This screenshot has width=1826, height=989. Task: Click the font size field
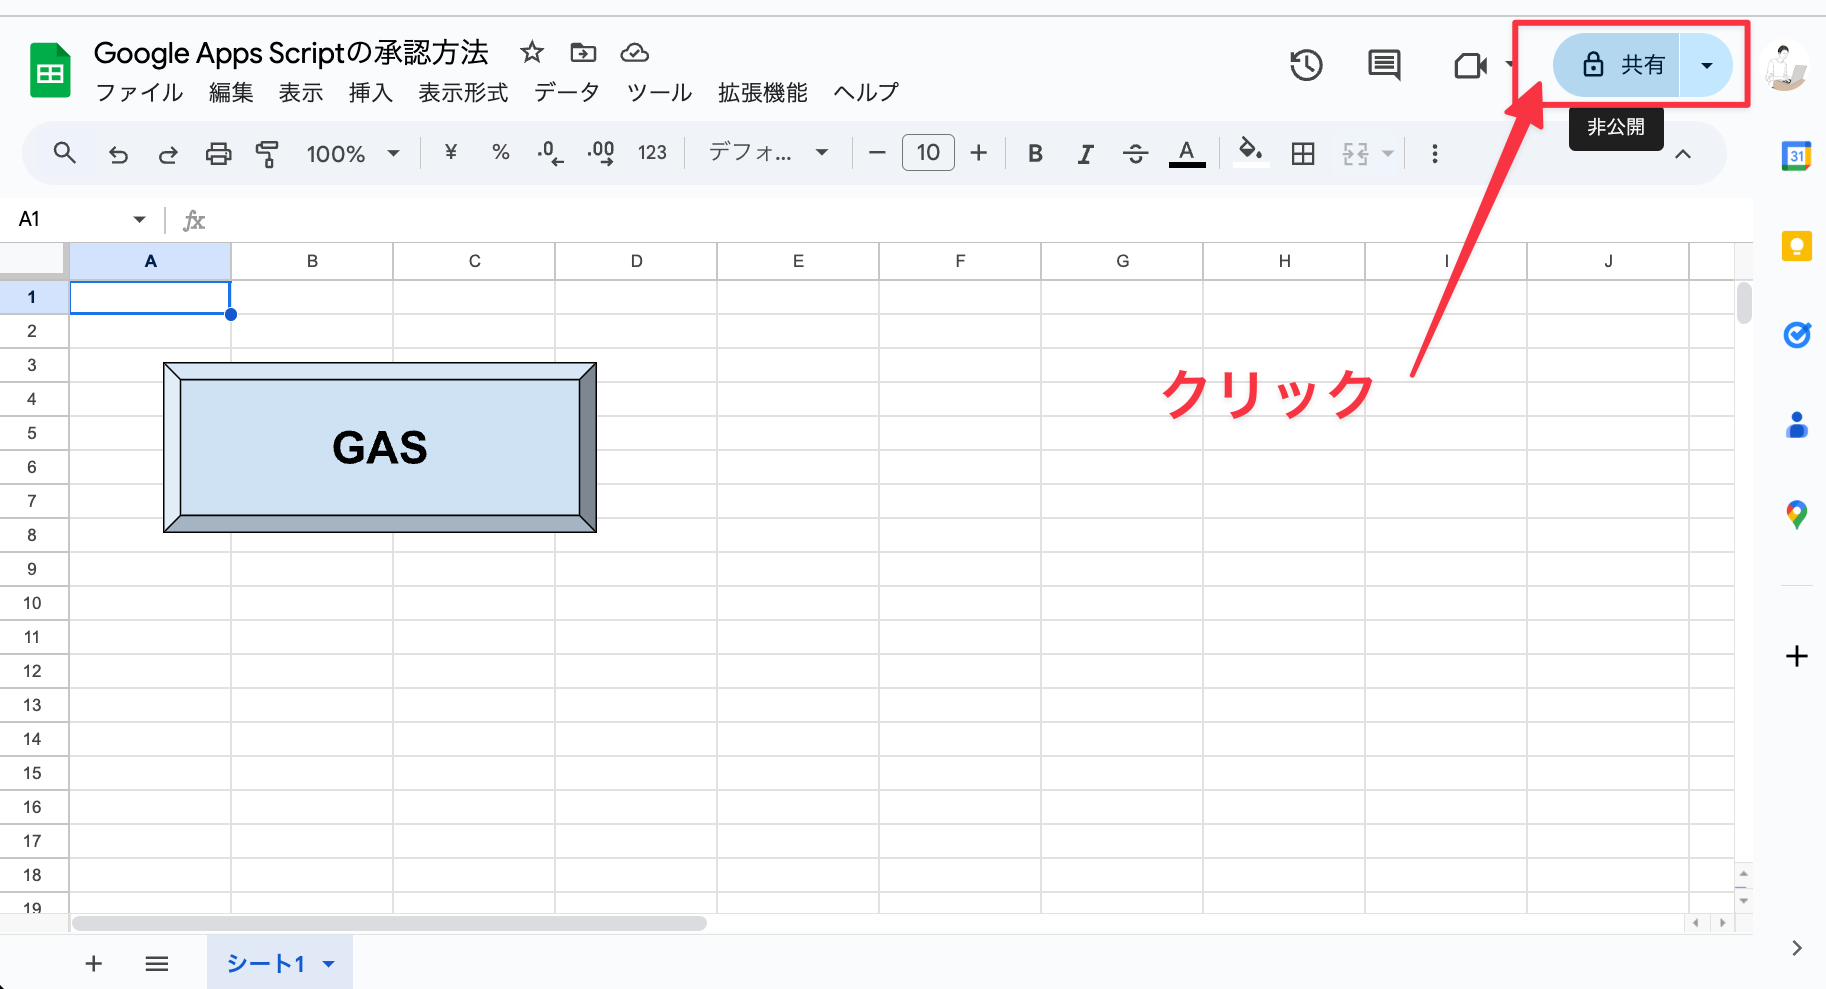(928, 153)
